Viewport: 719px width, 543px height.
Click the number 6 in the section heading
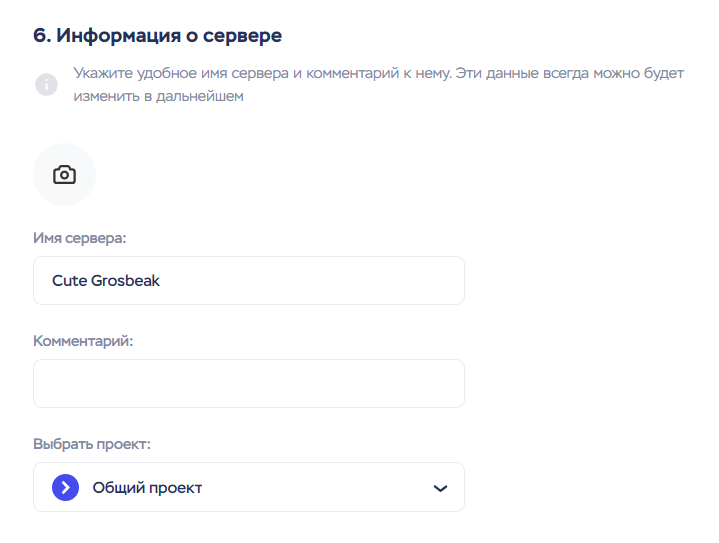pos(40,36)
